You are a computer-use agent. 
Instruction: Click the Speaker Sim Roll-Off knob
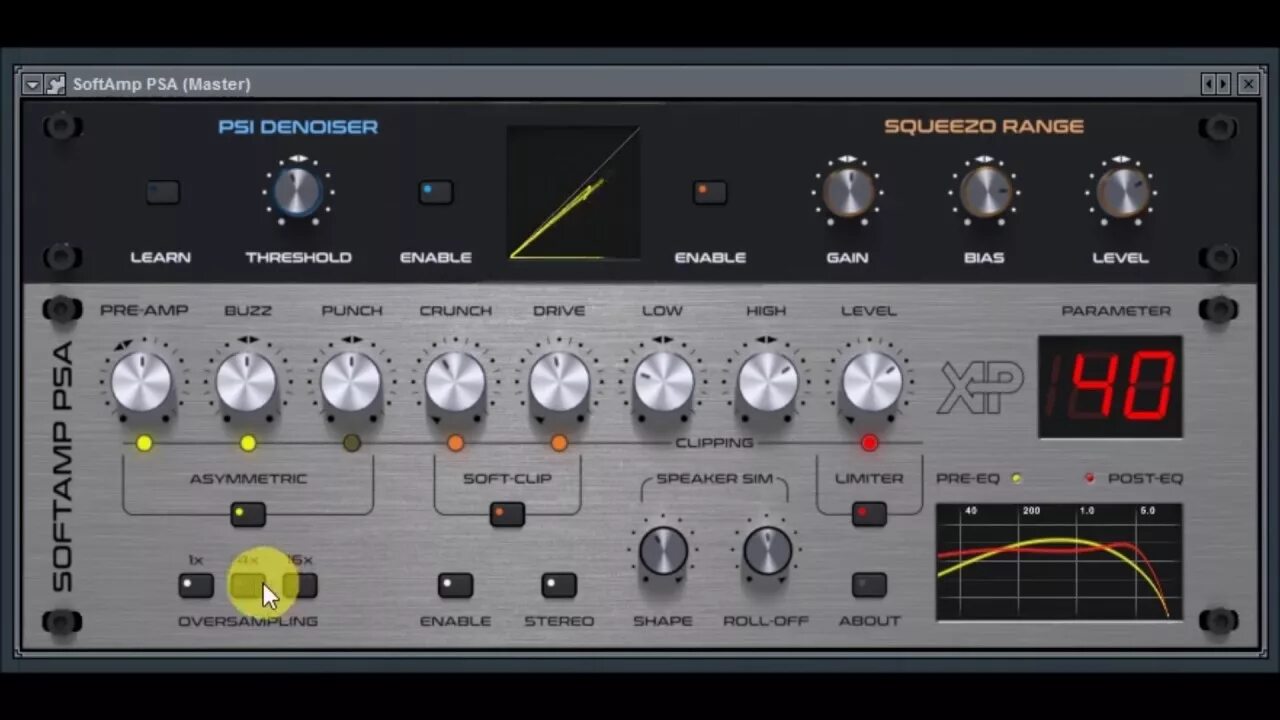point(767,550)
